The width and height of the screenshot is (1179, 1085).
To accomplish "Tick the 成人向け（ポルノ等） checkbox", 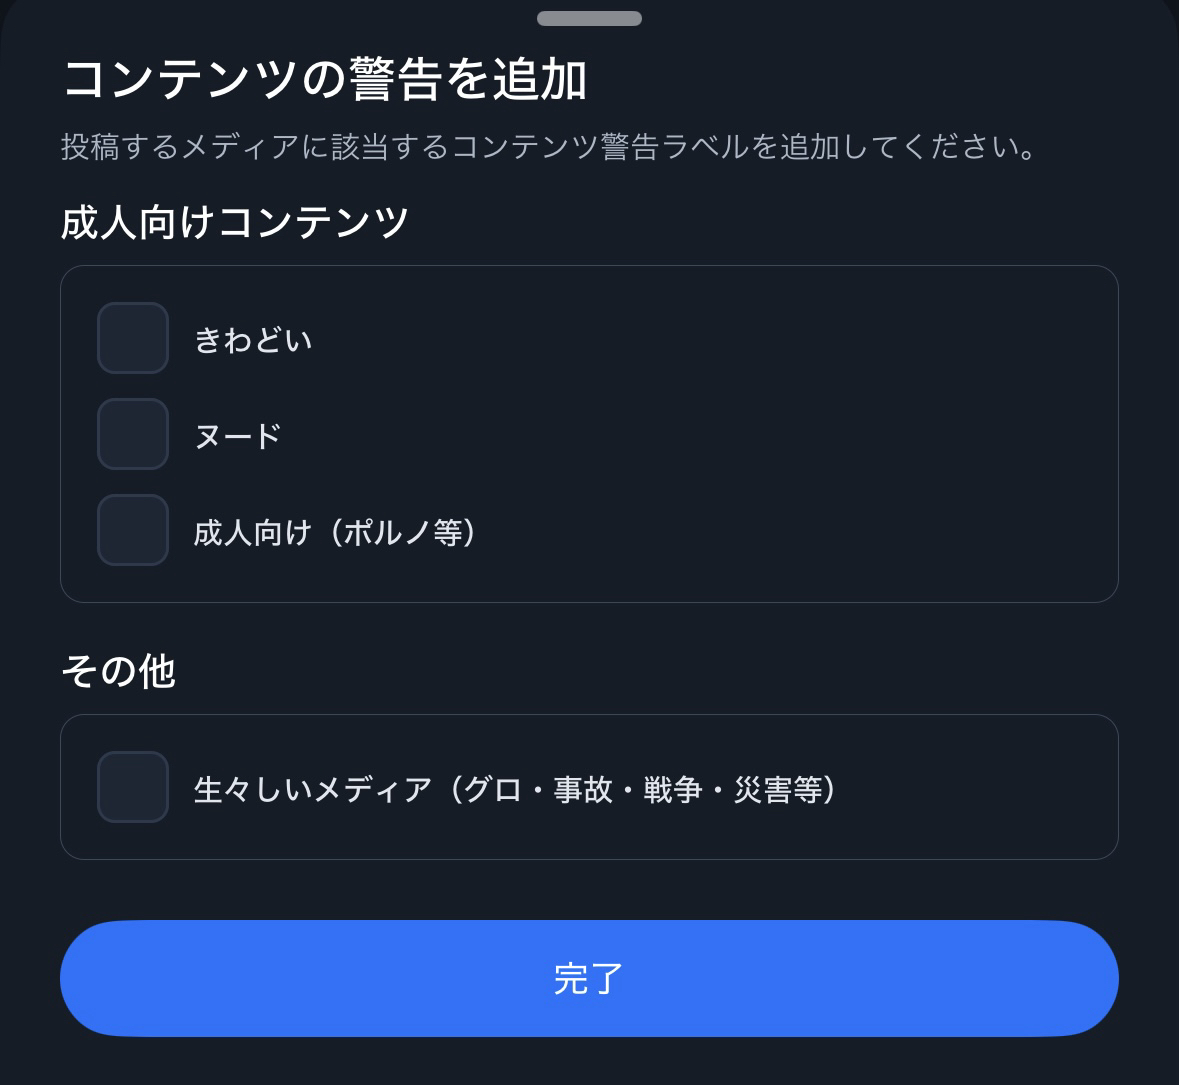I will 133,530.
